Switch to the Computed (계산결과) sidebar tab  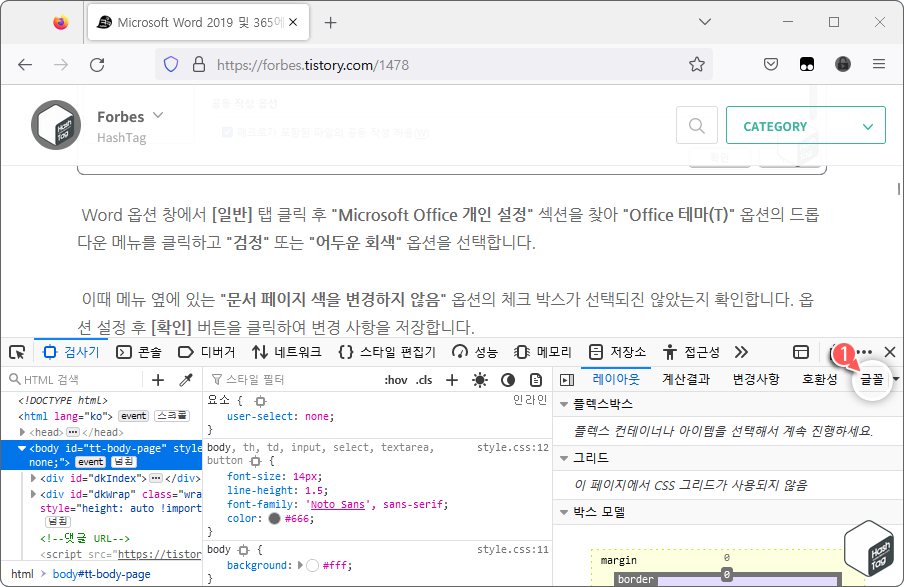click(x=685, y=379)
